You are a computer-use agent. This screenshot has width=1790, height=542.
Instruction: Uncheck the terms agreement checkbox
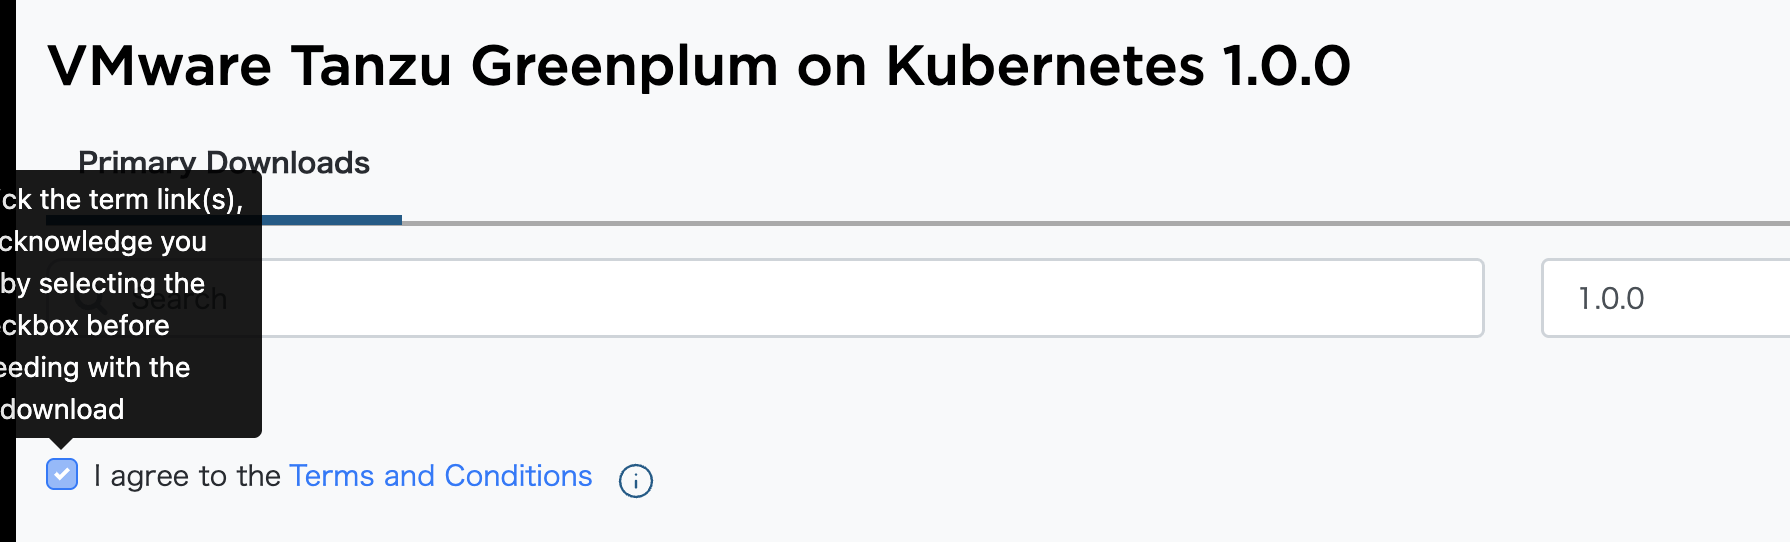(x=62, y=475)
